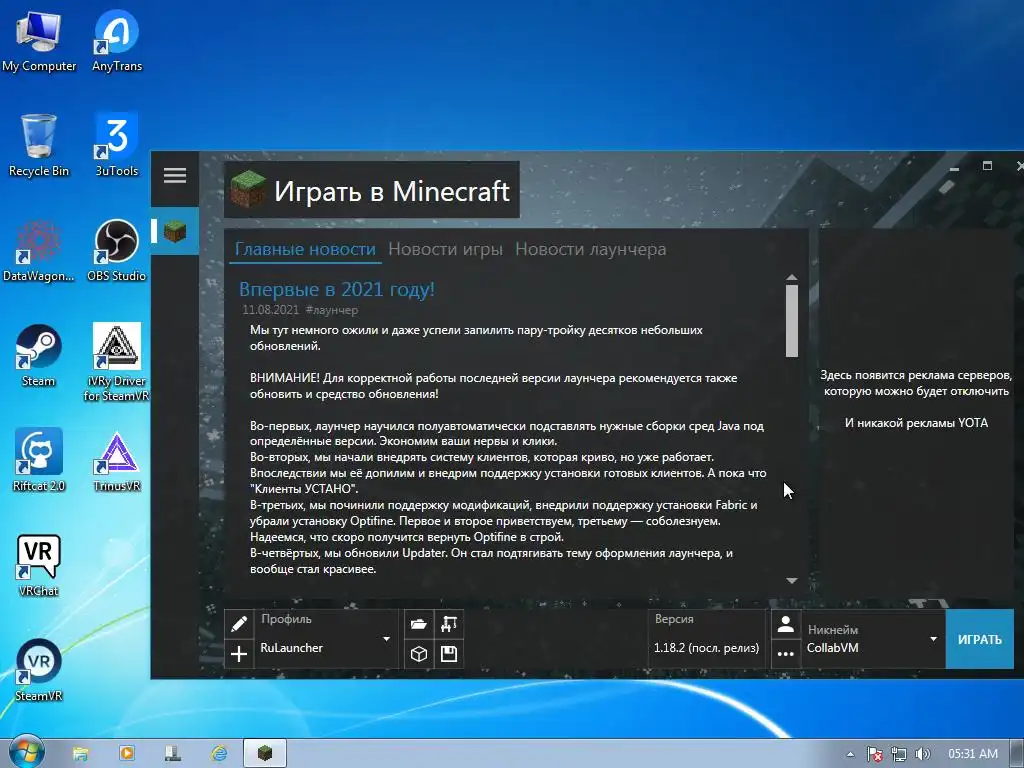Click the date 11.08.2021
1024x768 pixels.
(x=270, y=310)
